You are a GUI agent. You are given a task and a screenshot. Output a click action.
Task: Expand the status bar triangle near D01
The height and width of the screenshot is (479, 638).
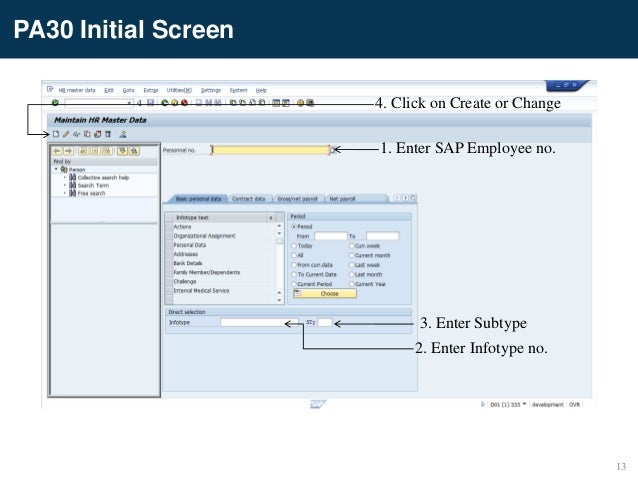[x=483, y=404]
